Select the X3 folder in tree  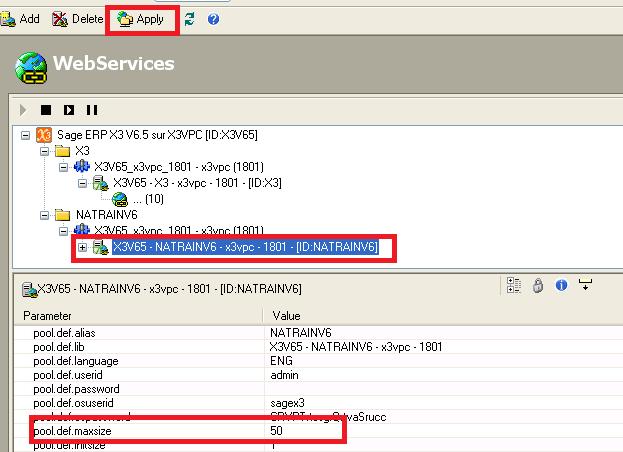click(x=82, y=151)
